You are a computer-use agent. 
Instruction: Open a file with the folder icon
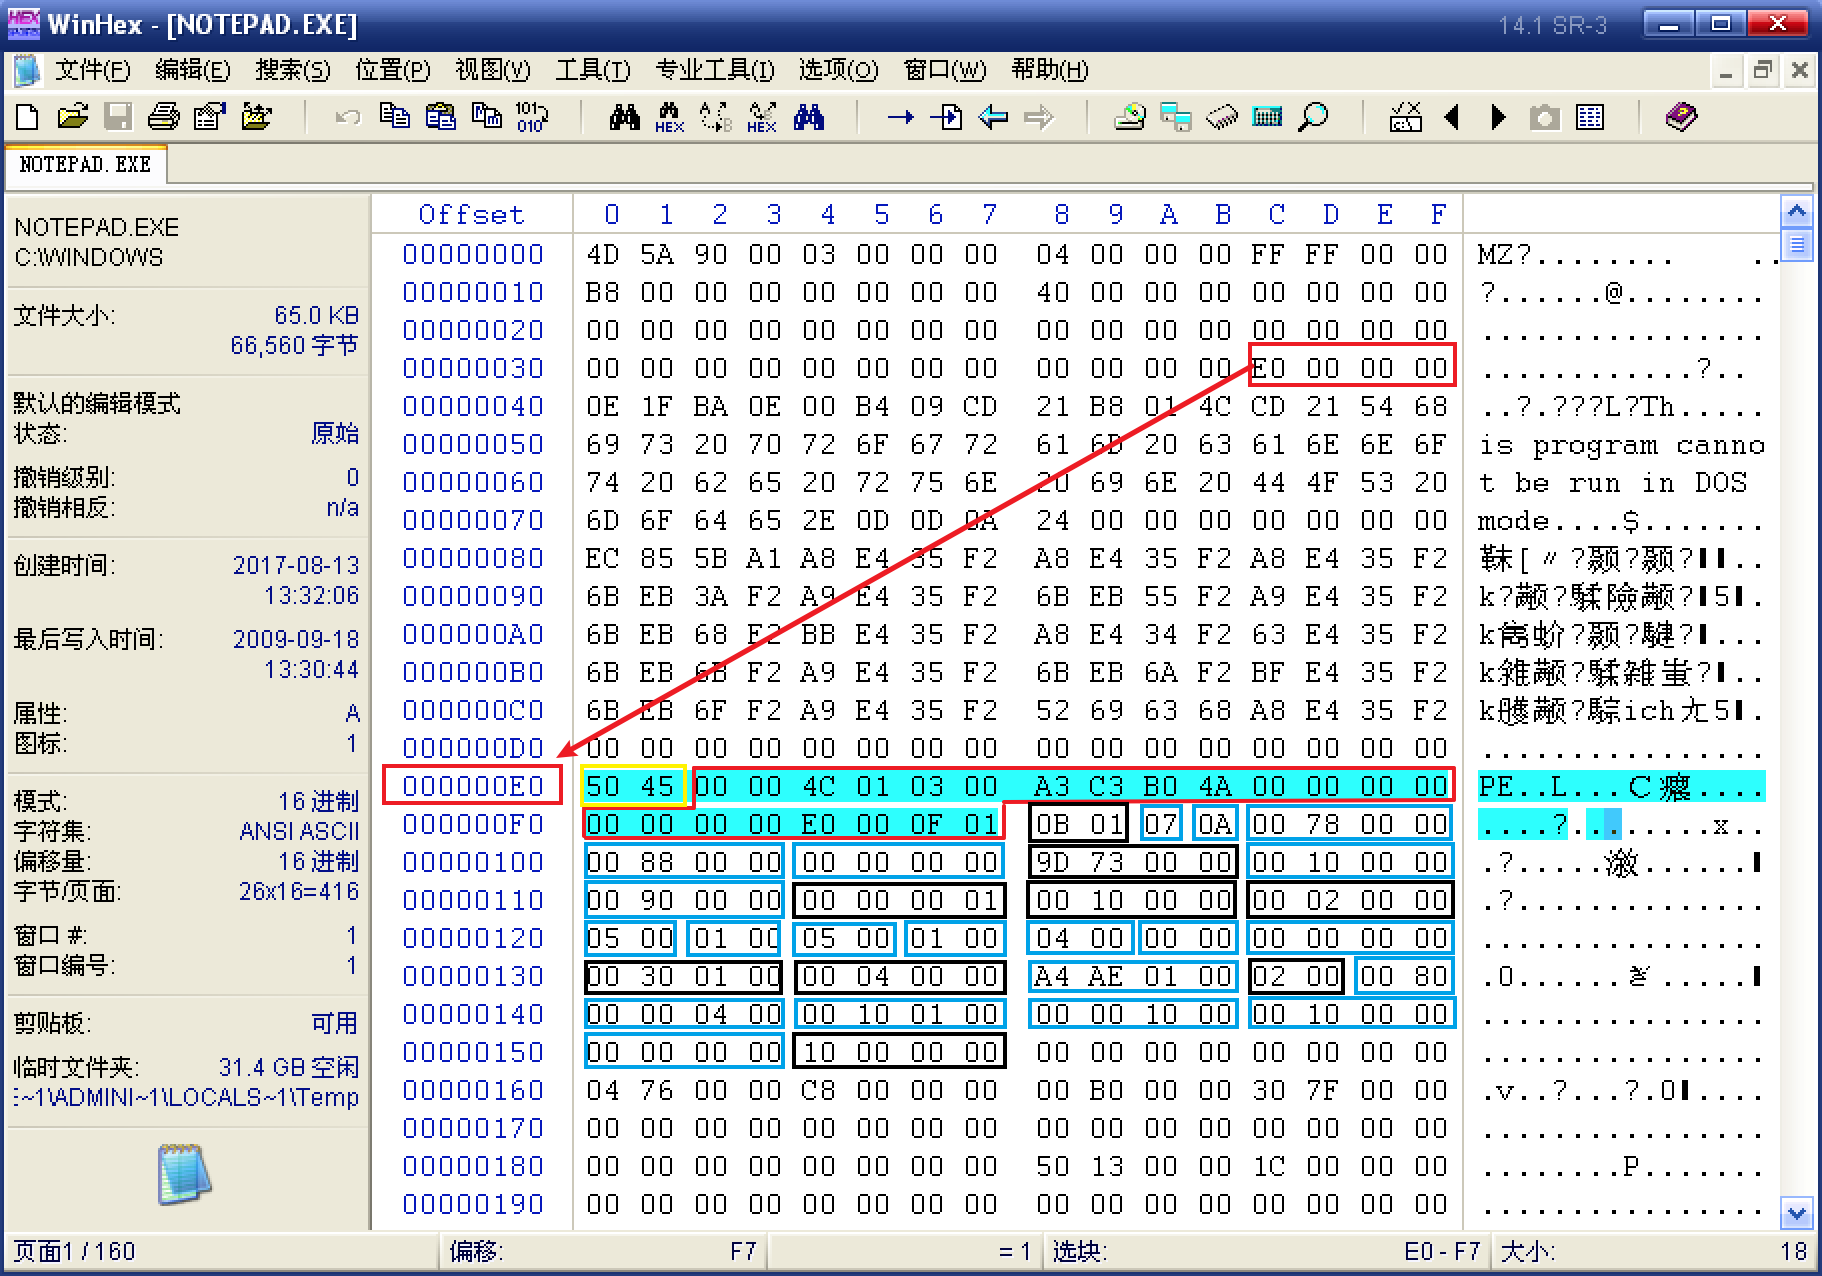tap(72, 117)
